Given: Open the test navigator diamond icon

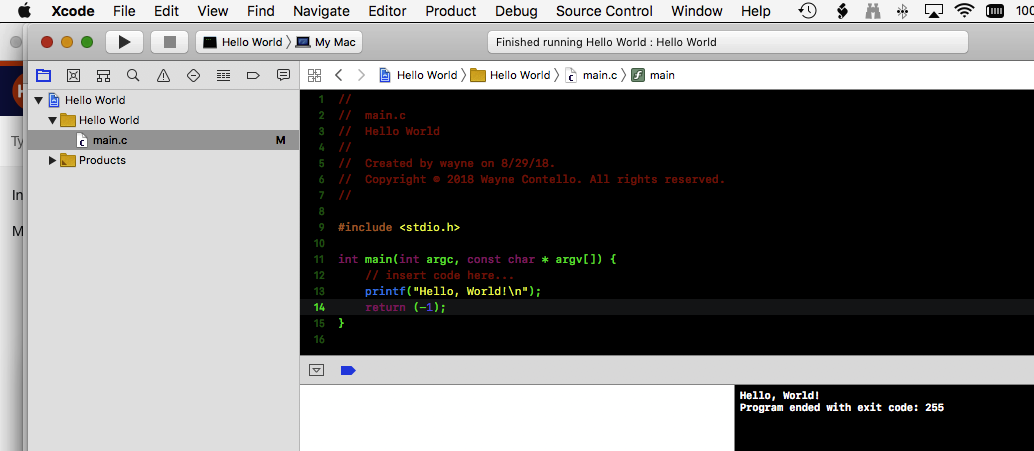Looking at the screenshot, I should pyautogui.click(x=193, y=75).
